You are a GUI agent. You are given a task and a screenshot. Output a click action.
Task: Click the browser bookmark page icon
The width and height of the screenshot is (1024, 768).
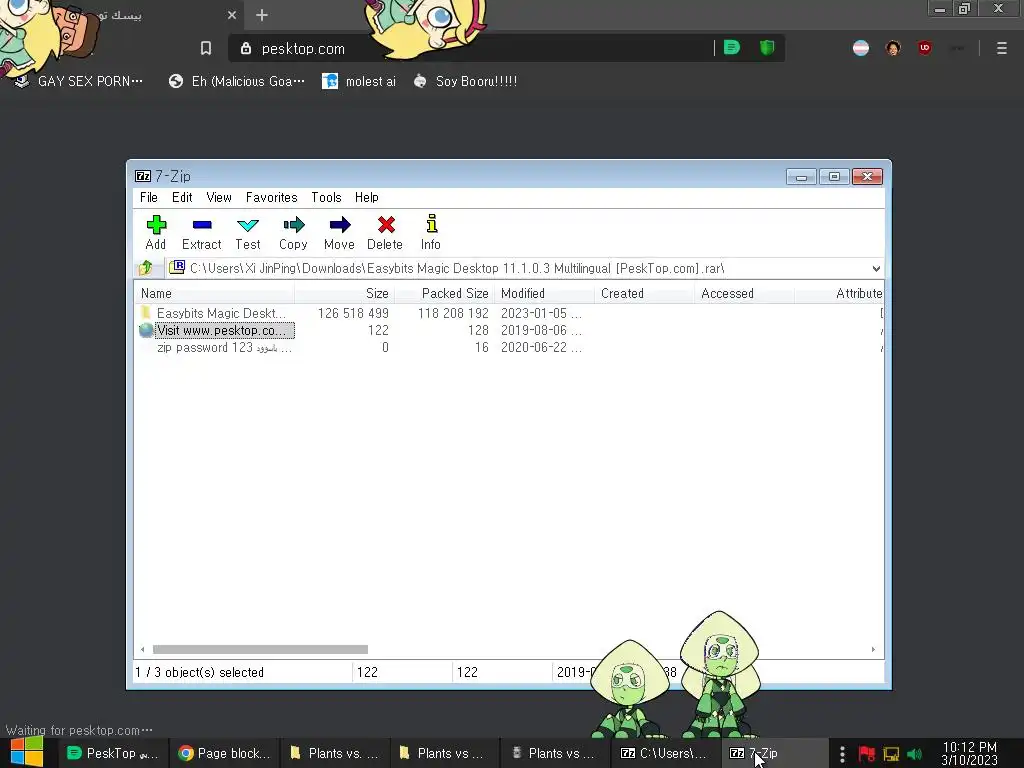point(206,48)
